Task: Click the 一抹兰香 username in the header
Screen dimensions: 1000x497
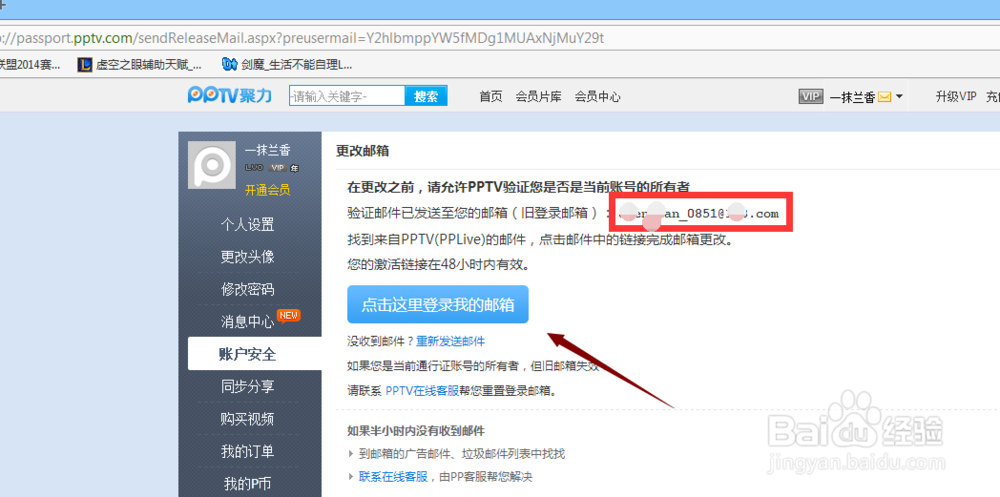Action: tap(851, 97)
